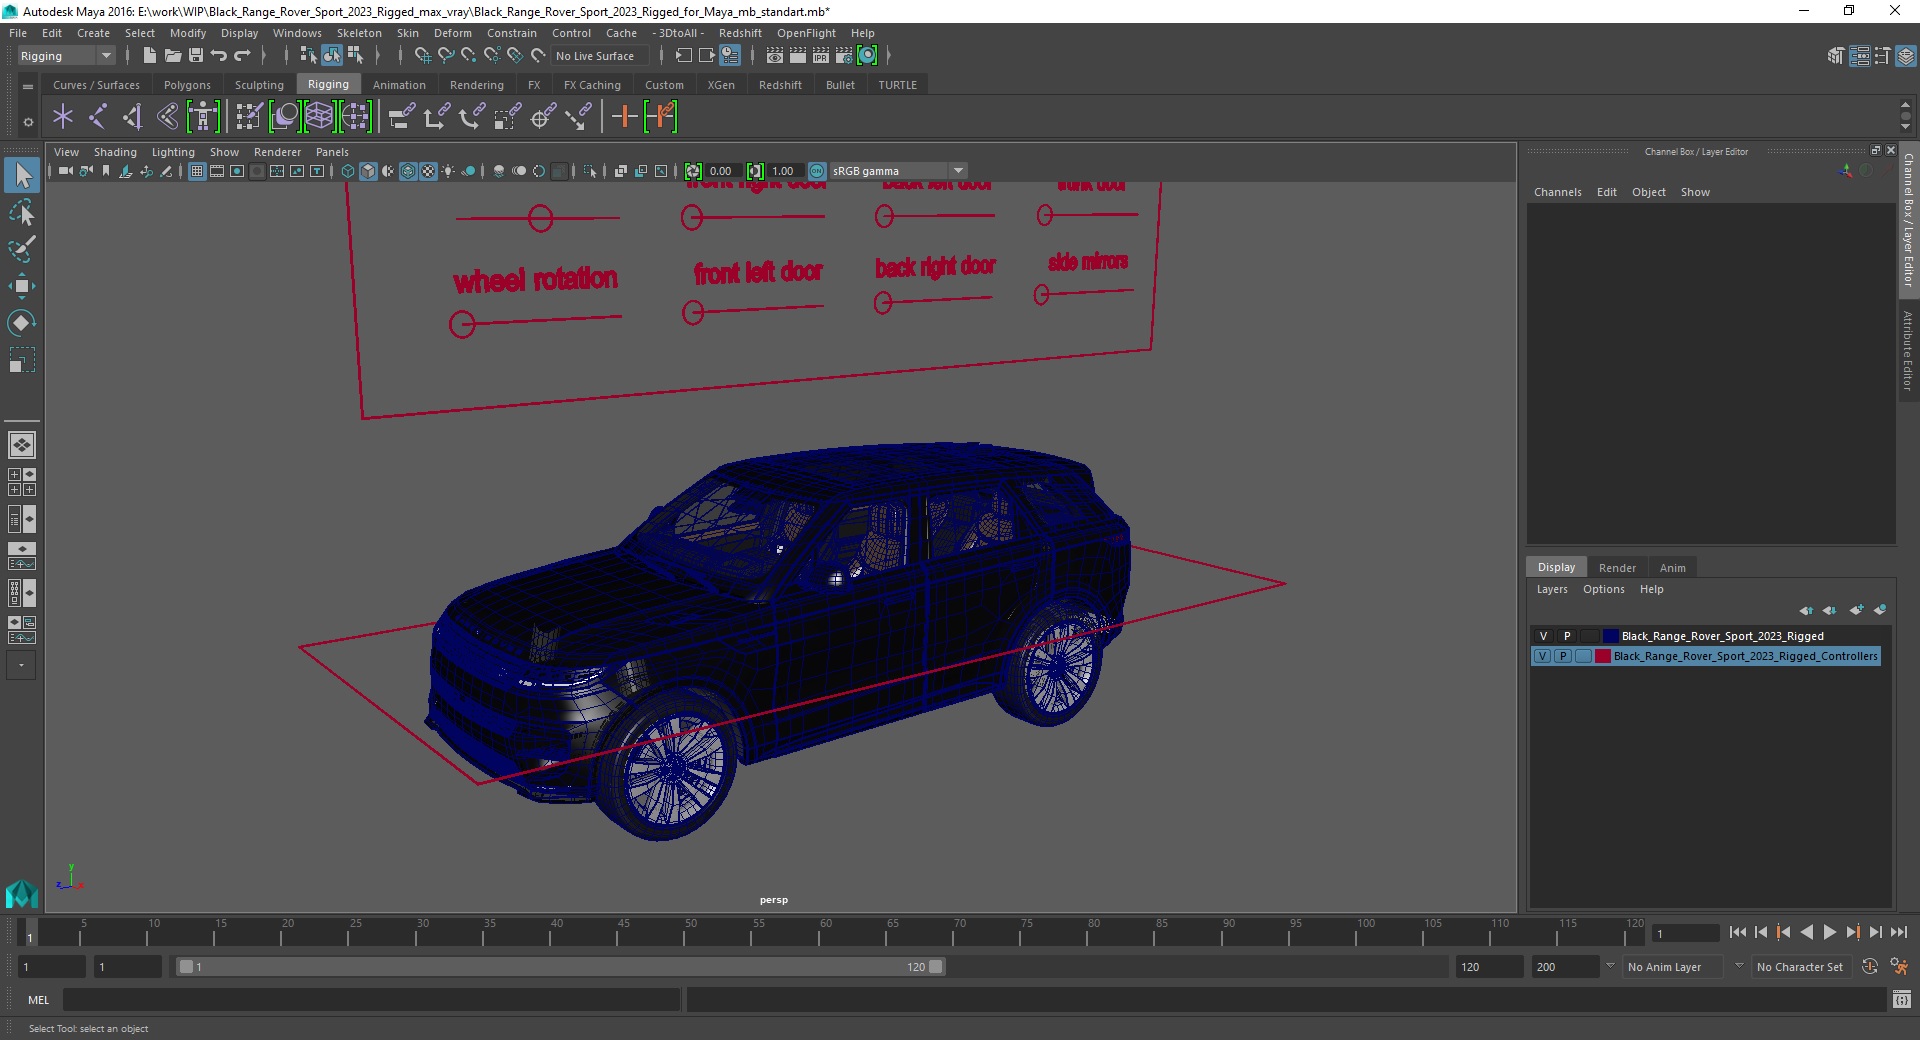Step forward one frame
Image resolution: width=1920 pixels, height=1040 pixels.
point(1875,932)
